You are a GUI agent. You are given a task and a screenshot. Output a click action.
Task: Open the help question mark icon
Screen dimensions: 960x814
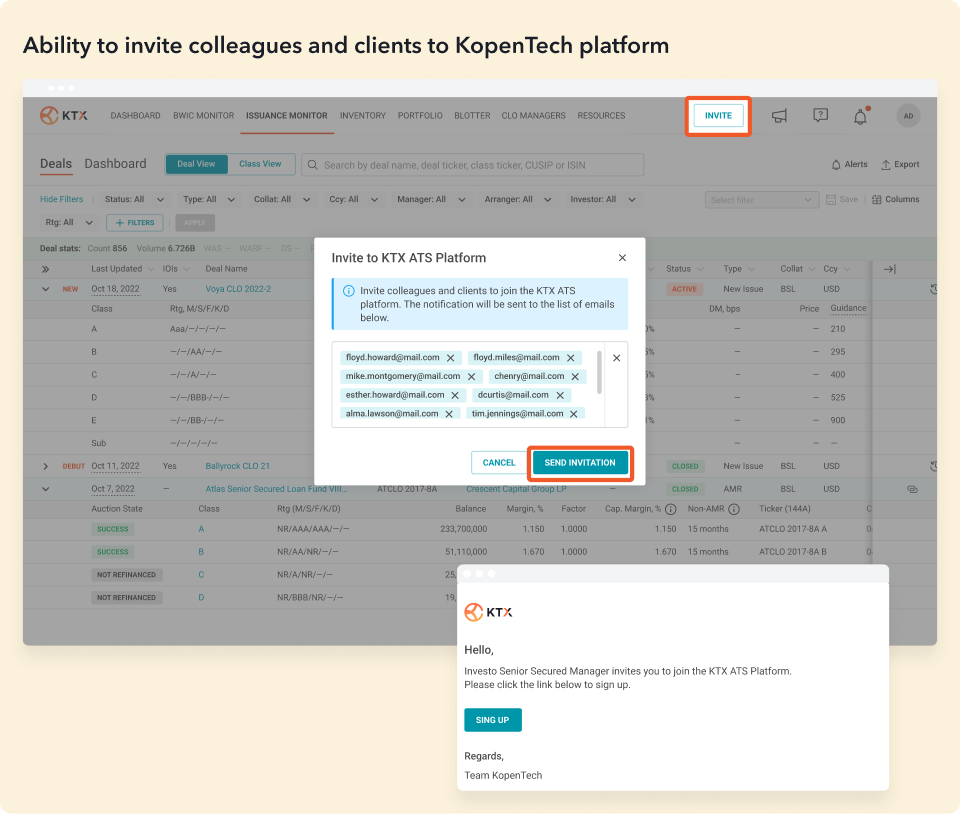[820, 116]
